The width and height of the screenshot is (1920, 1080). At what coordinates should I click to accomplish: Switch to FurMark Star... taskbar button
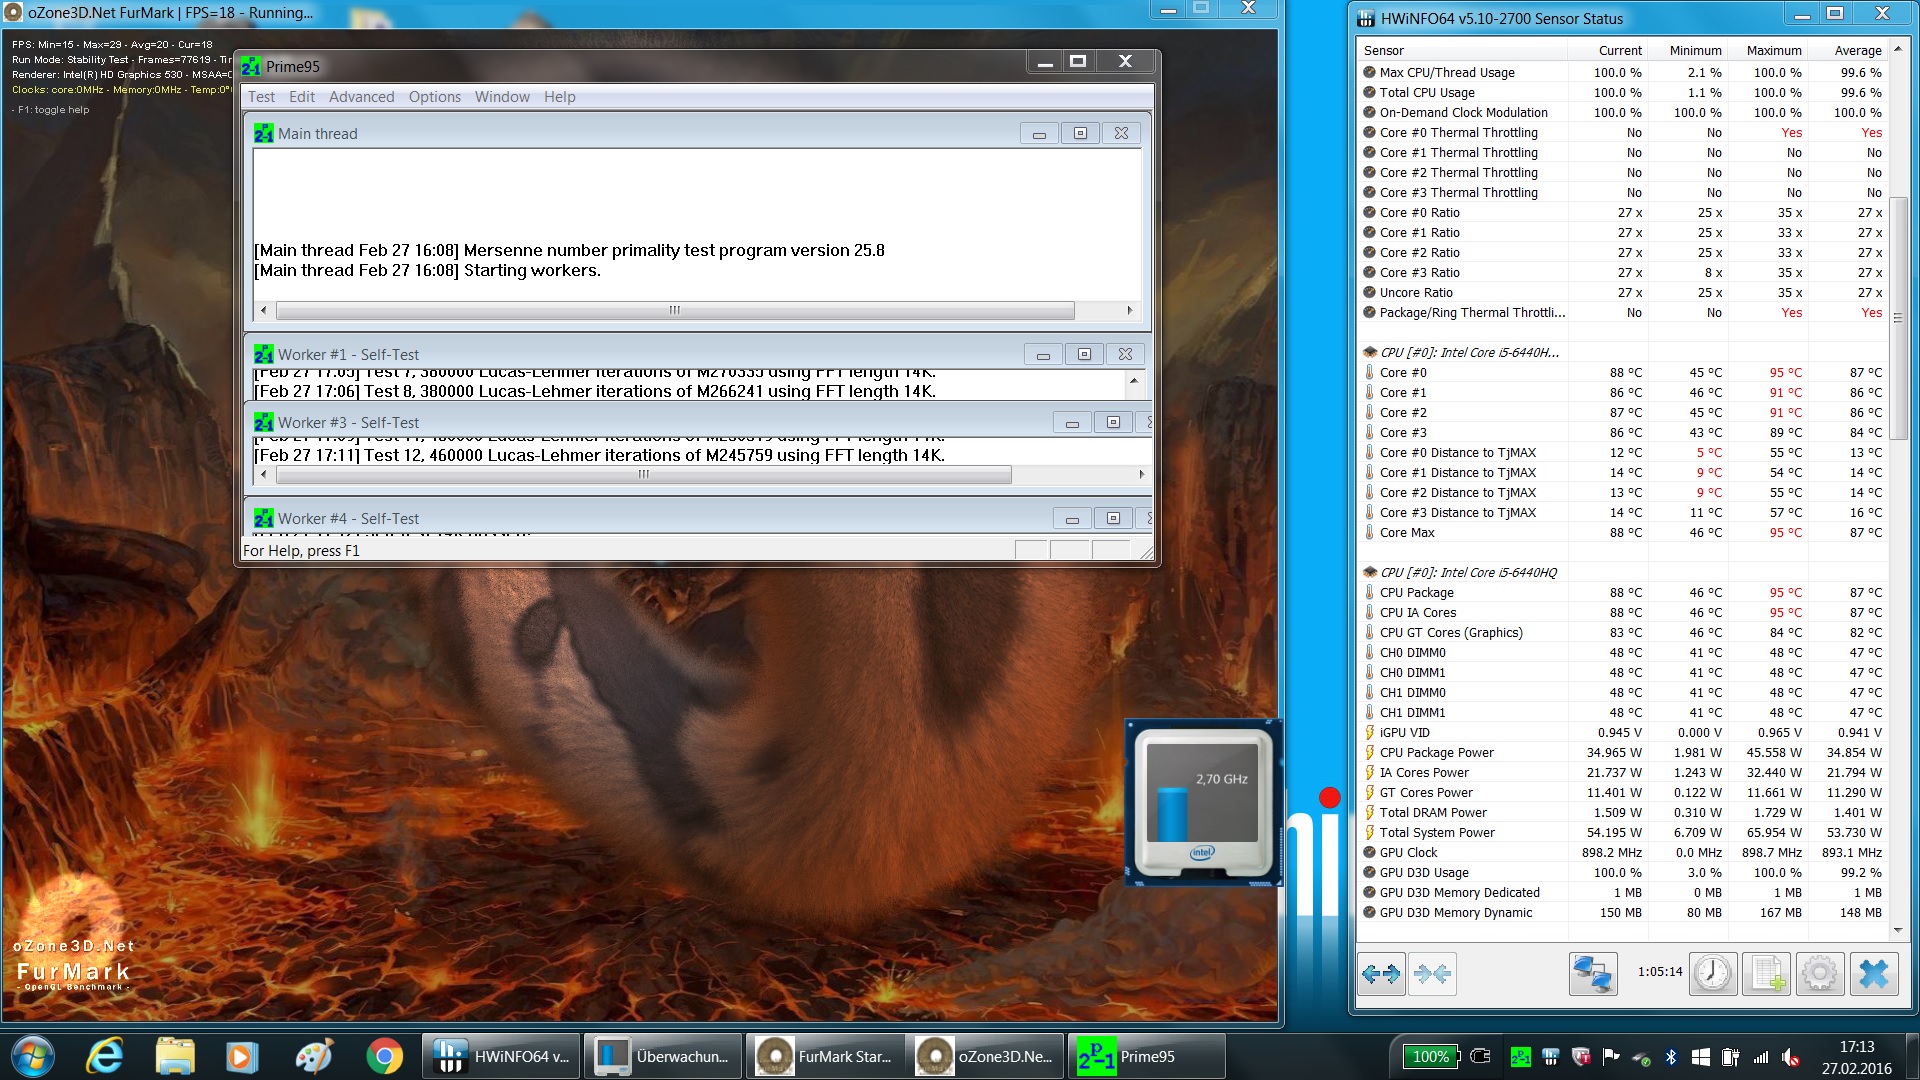[x=824, y=1056]
